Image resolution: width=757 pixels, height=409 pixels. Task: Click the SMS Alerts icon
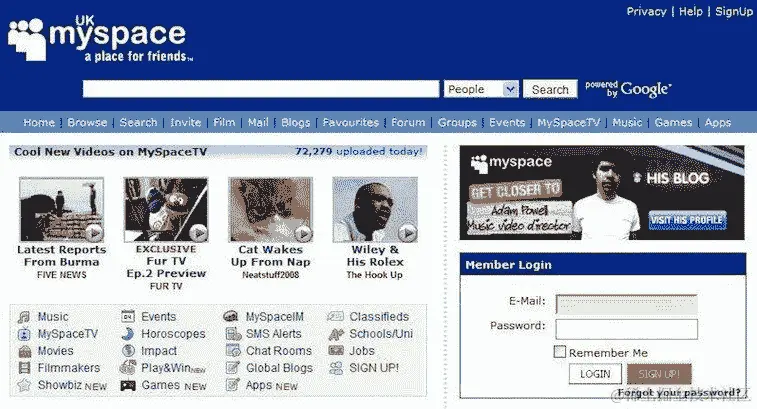click(x=233, y=334)
